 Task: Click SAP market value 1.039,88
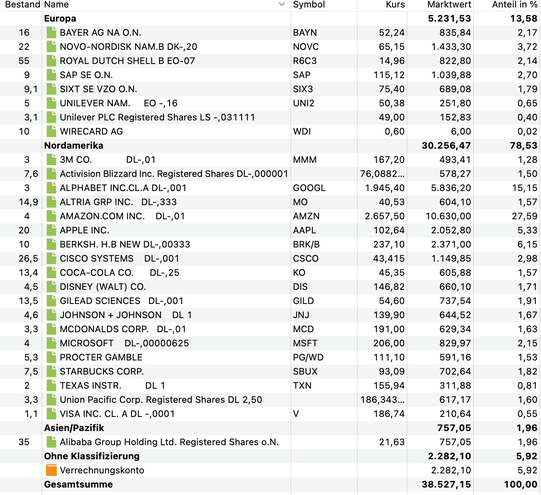coord(451,75)
